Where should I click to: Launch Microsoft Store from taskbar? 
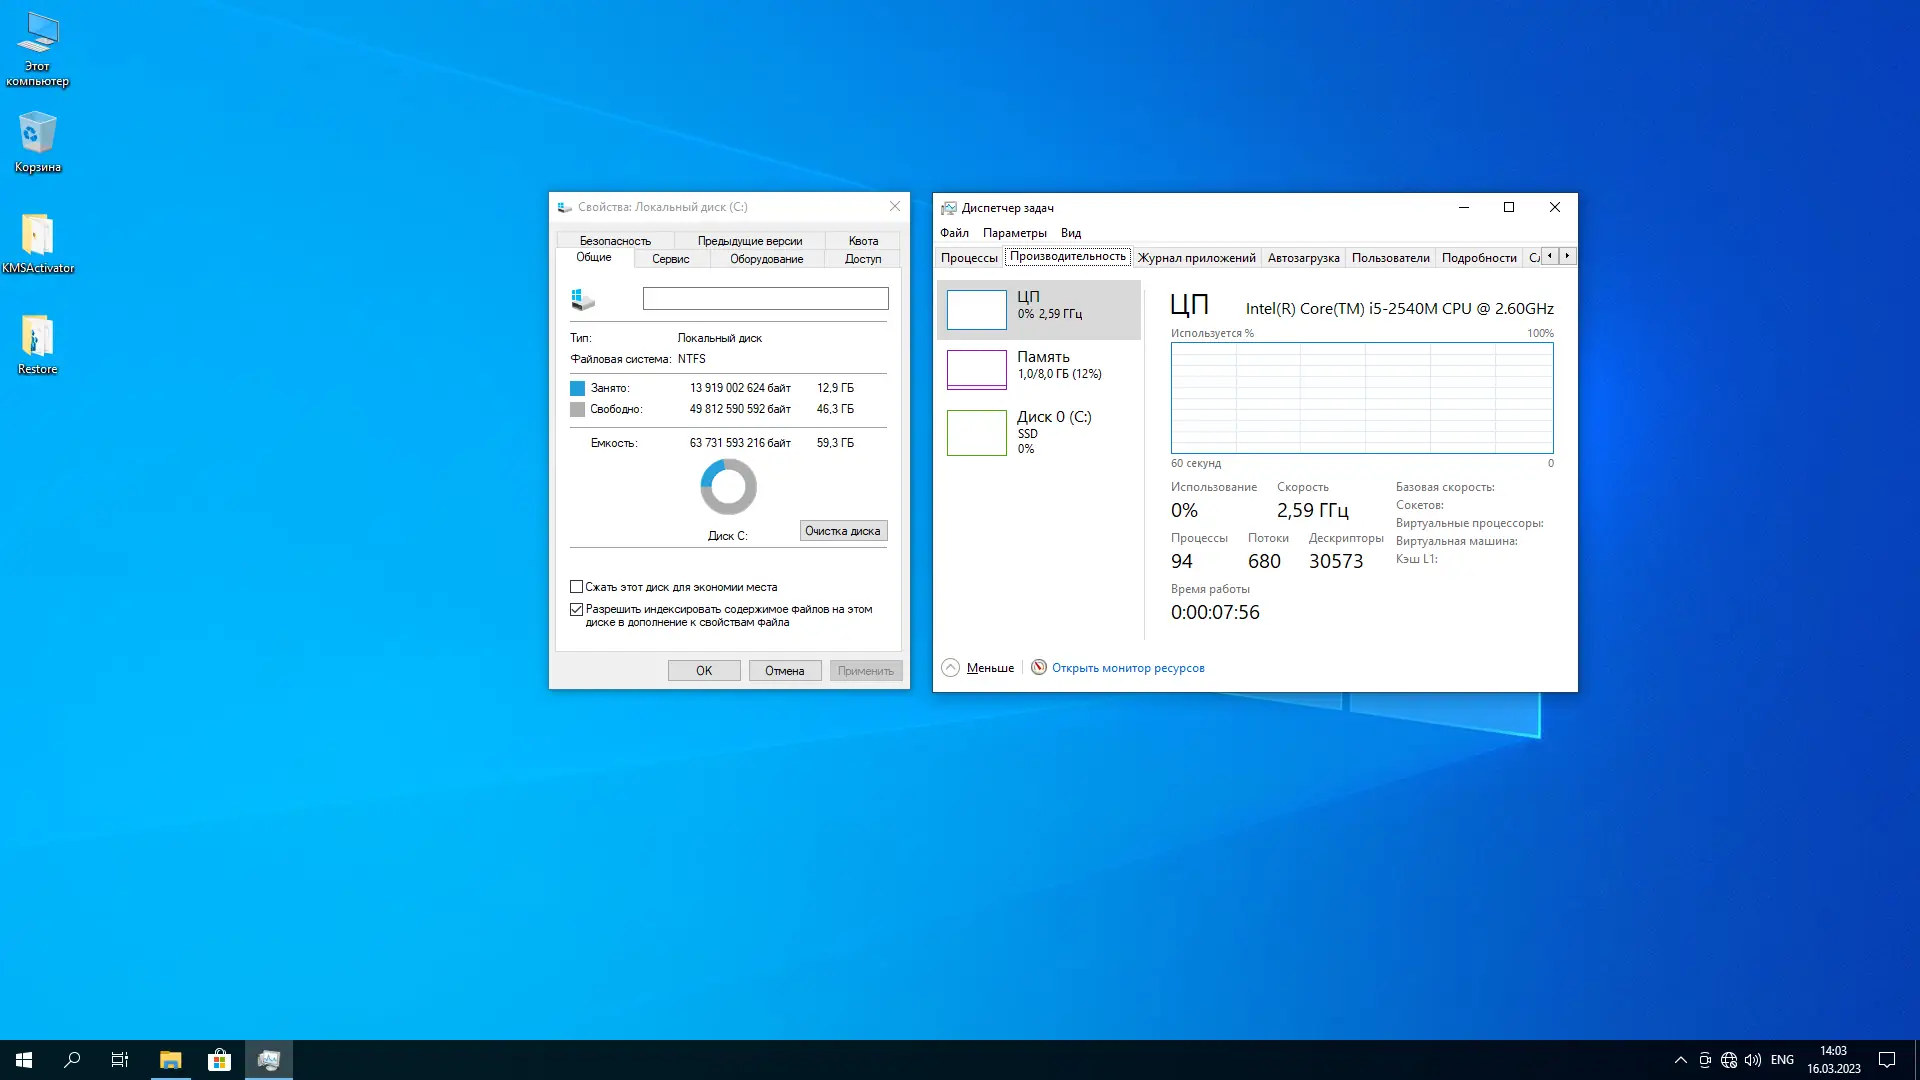(219, 1060)
